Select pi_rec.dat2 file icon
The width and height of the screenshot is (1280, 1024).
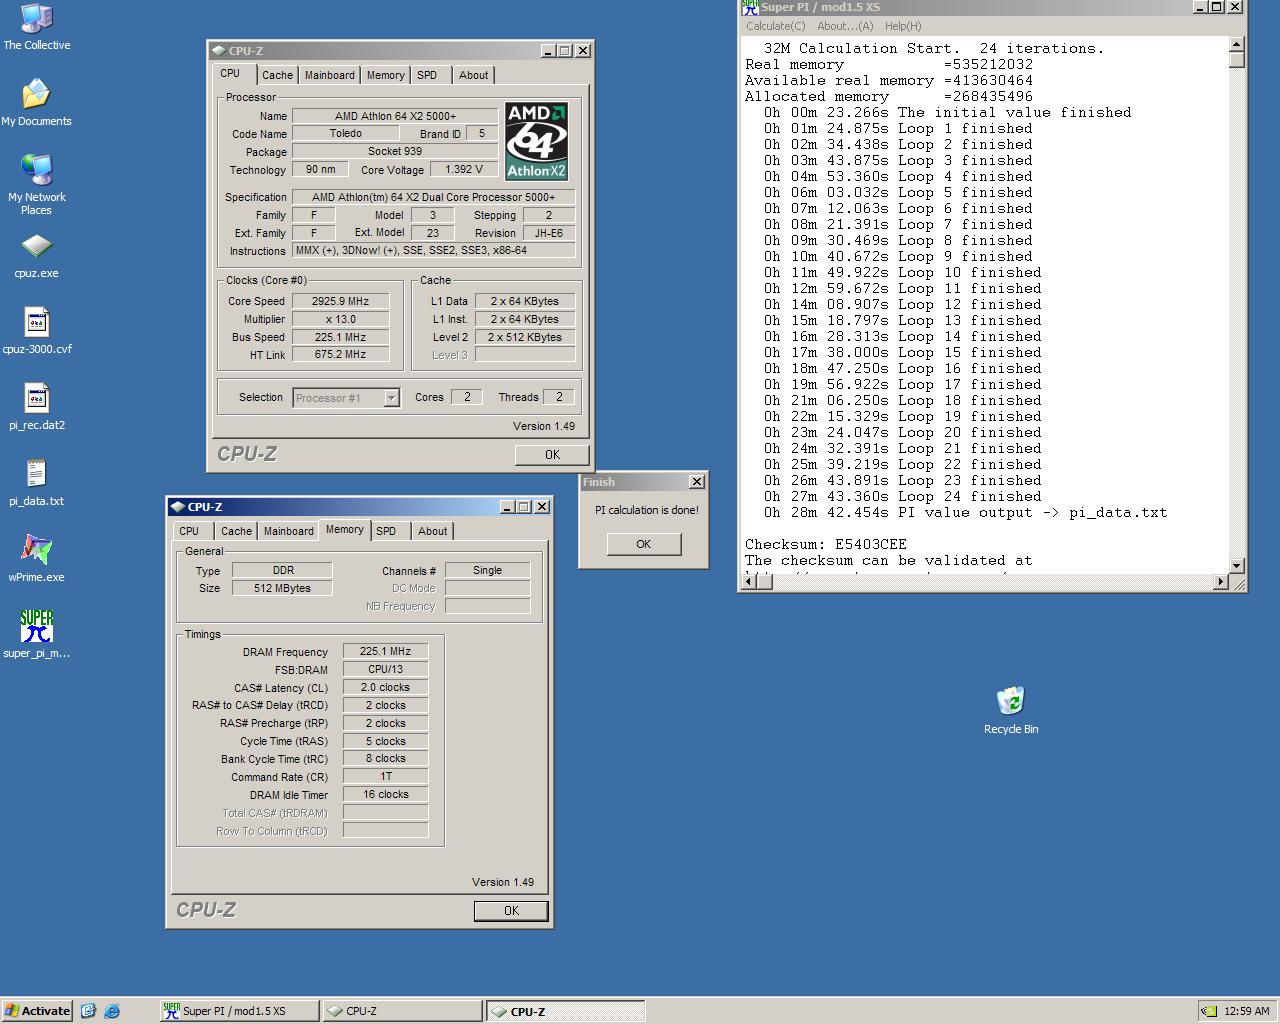37,408
